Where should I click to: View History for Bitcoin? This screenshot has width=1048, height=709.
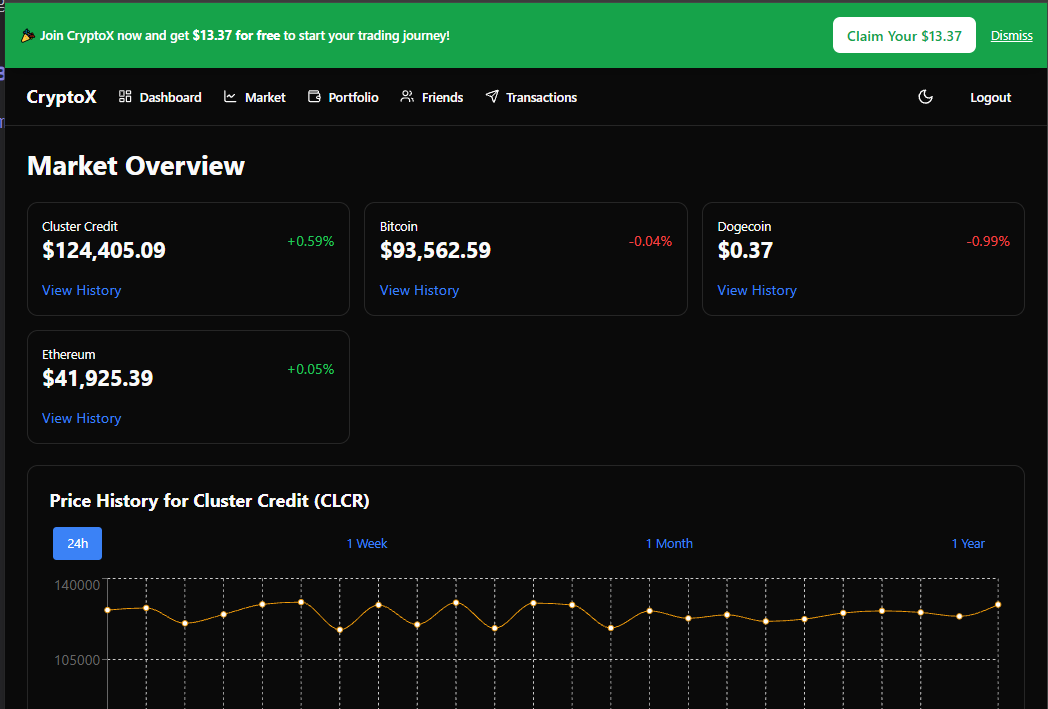(x=419, y=290)
